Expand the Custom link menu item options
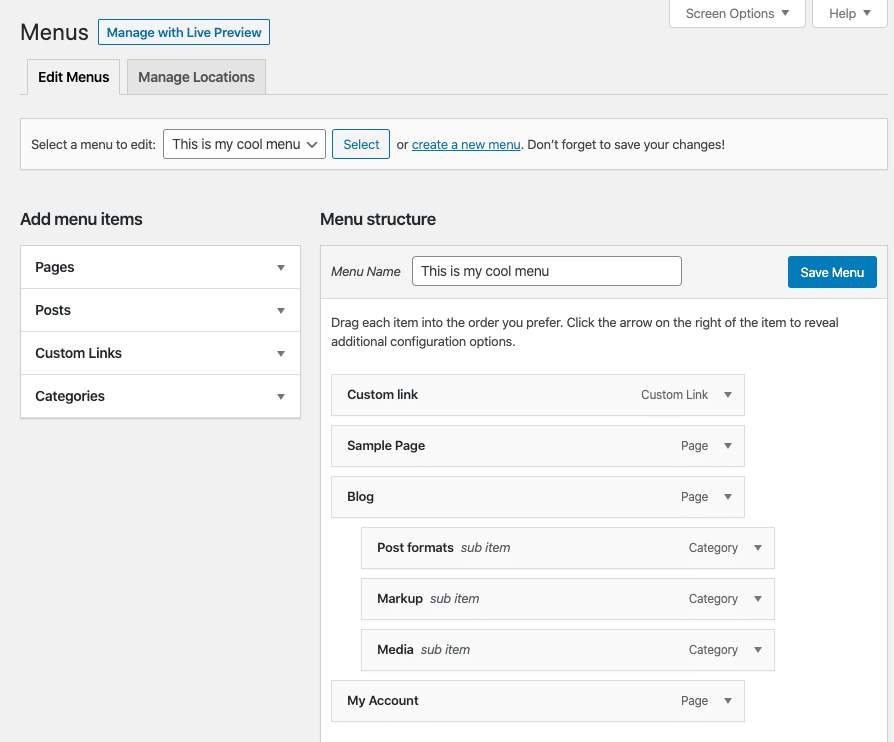The height and width of the screenshot is (742, 894). coord(729,395)
